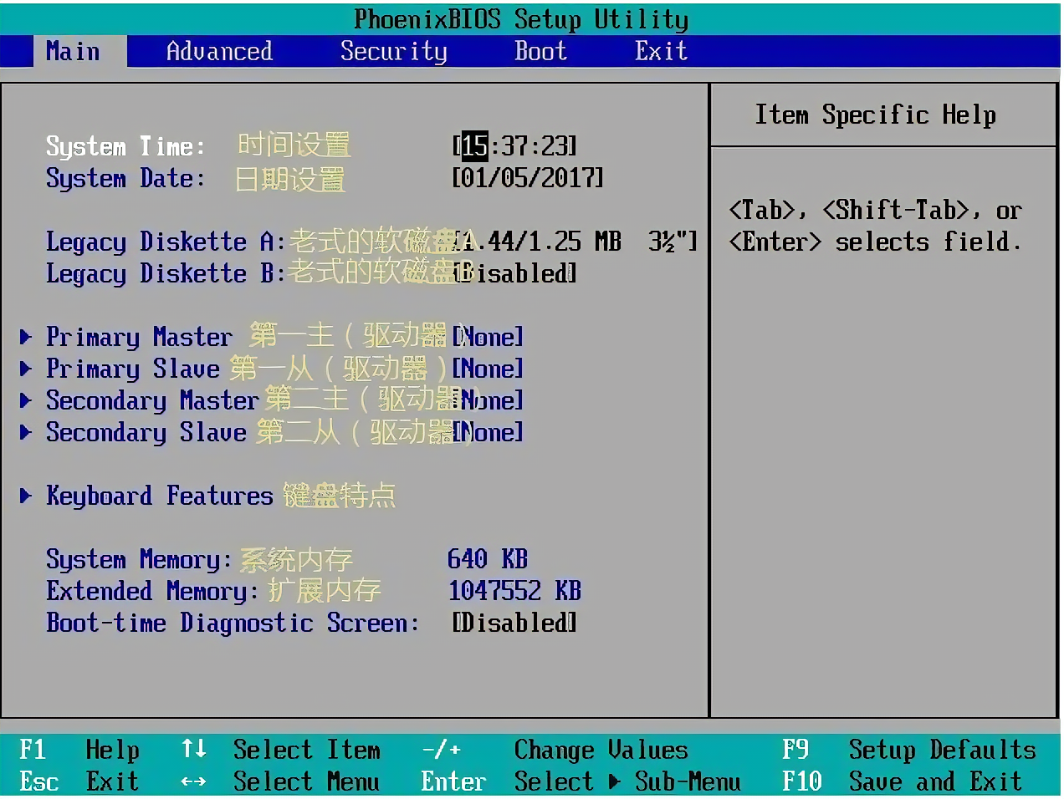Expand the Secondary Master arrow
1064x799 pixels.
coord(26,401)
